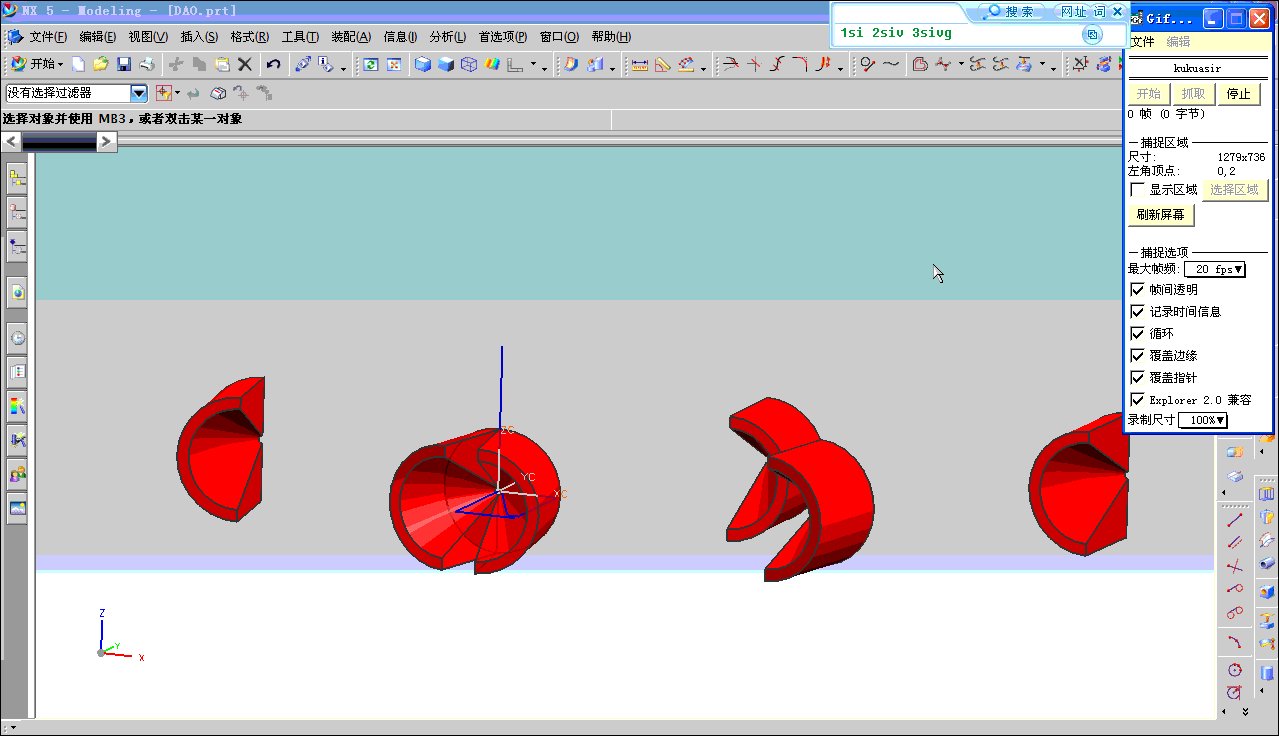This screenshot has width=1279, height=736.
Task: Click the Corner fillet curve icon
Action: [801, 64]
